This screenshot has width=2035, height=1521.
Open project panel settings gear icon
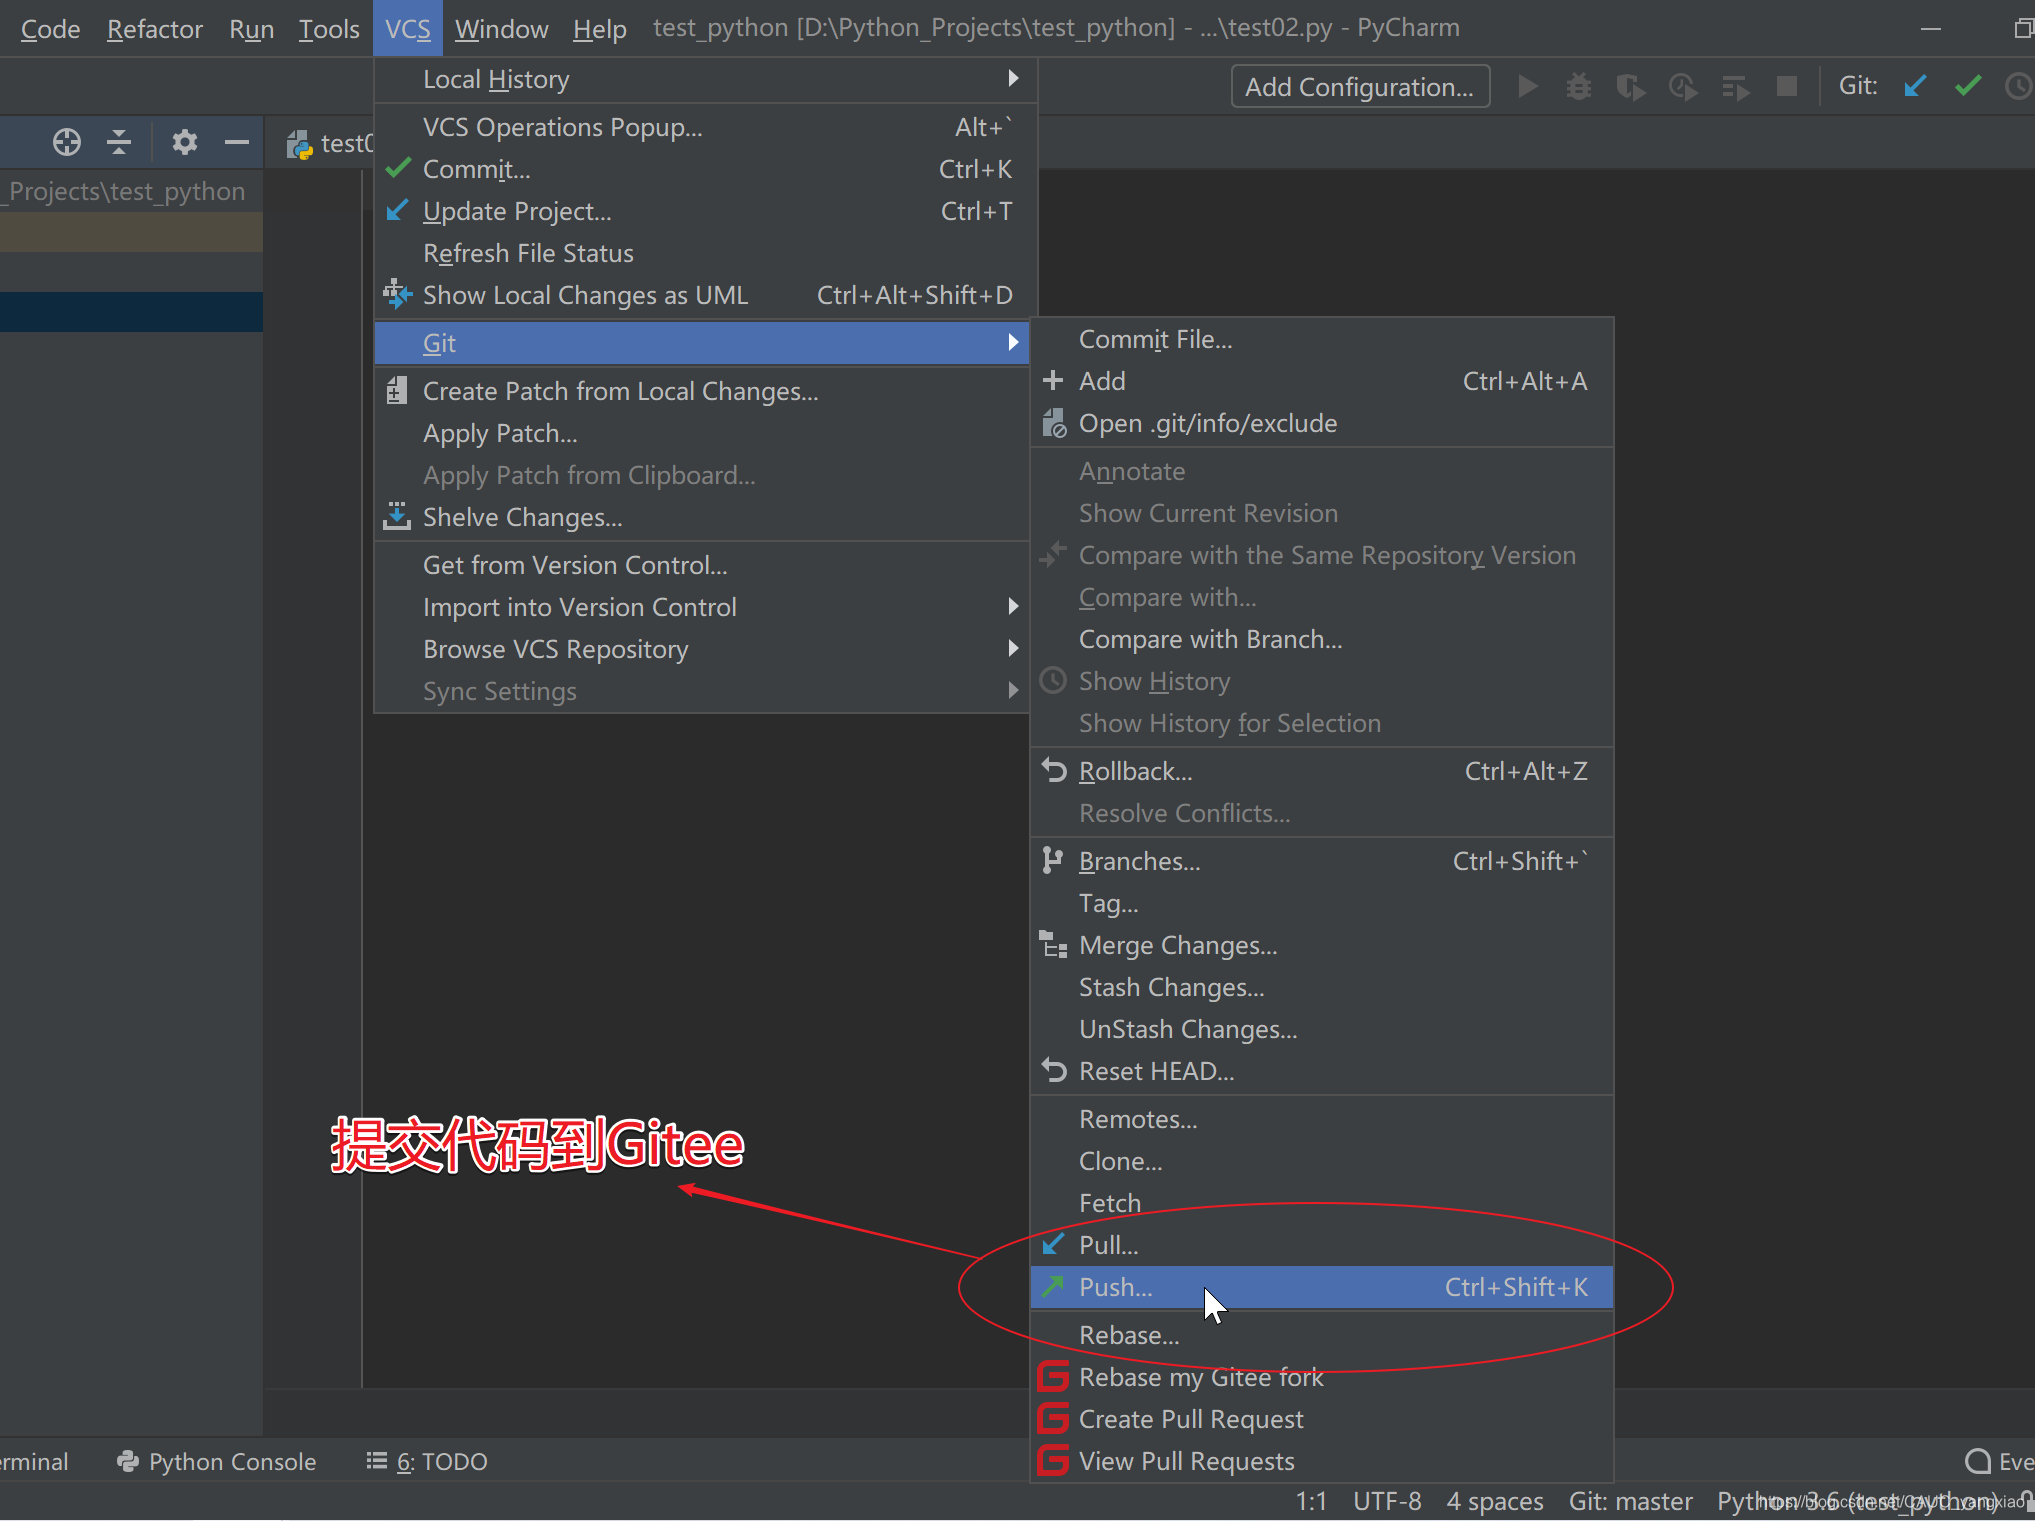[x=184, y=142]
